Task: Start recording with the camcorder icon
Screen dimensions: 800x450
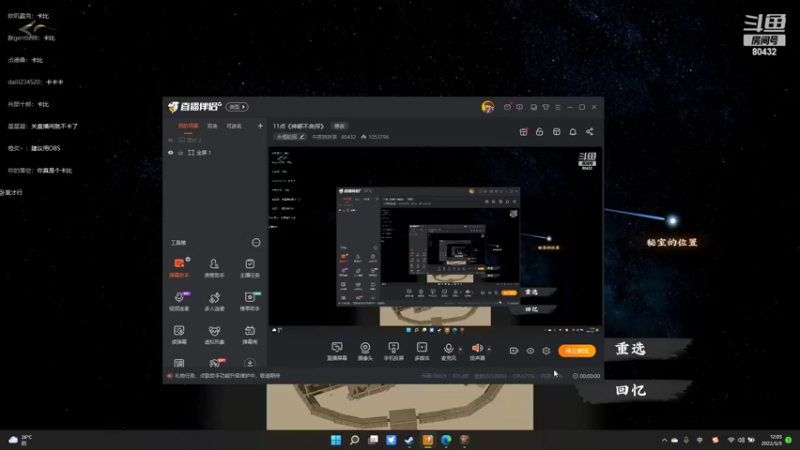Action: tap(514, 351)
